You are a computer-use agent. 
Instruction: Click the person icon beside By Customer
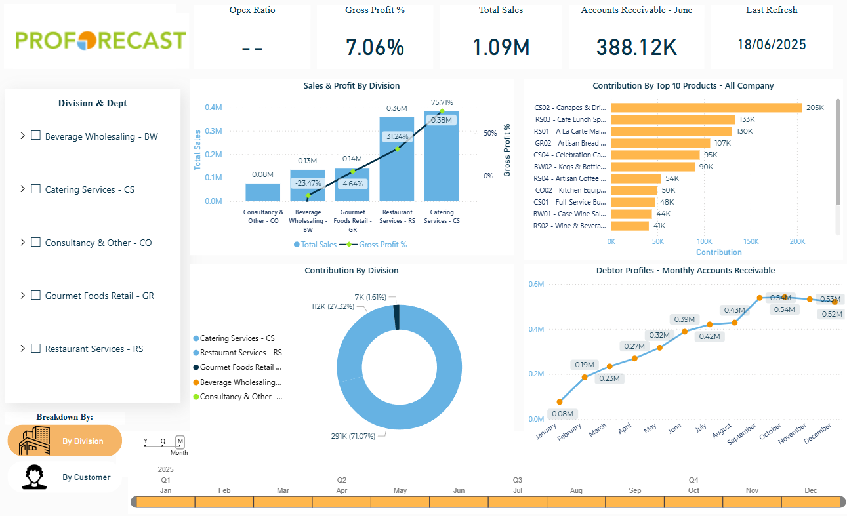pyautogui.click(x=35, y=477)
